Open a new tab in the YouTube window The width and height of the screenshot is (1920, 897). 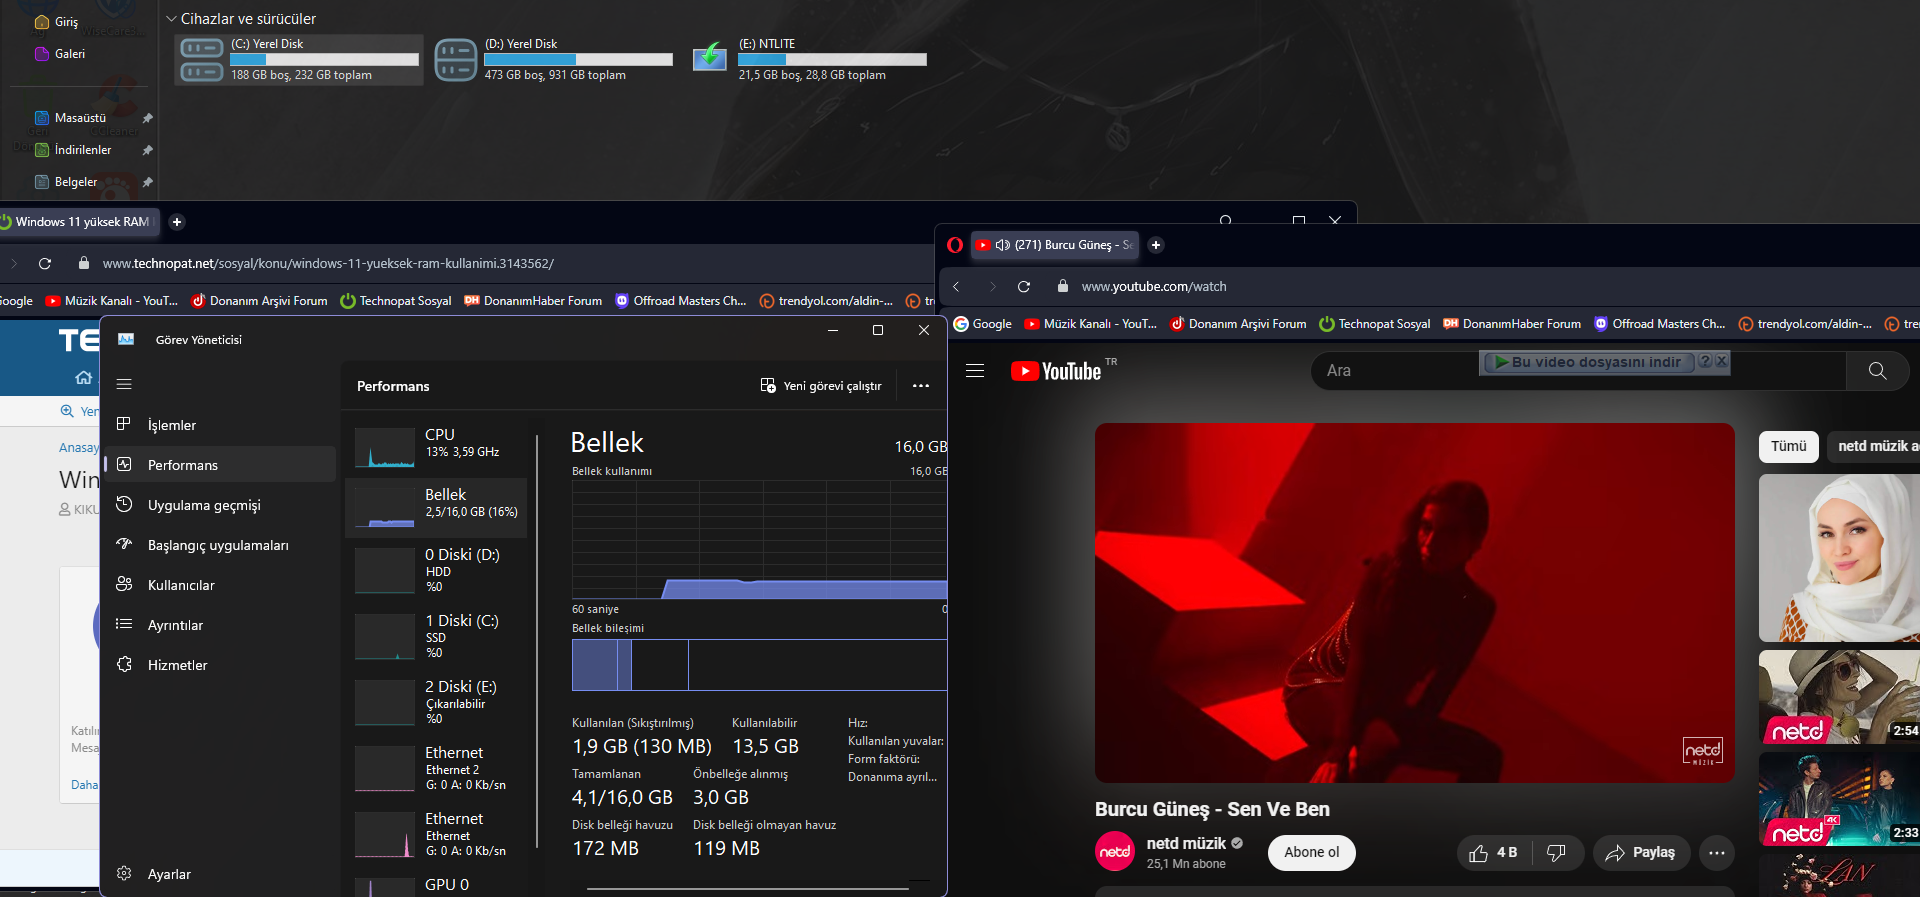[1156, 245]
